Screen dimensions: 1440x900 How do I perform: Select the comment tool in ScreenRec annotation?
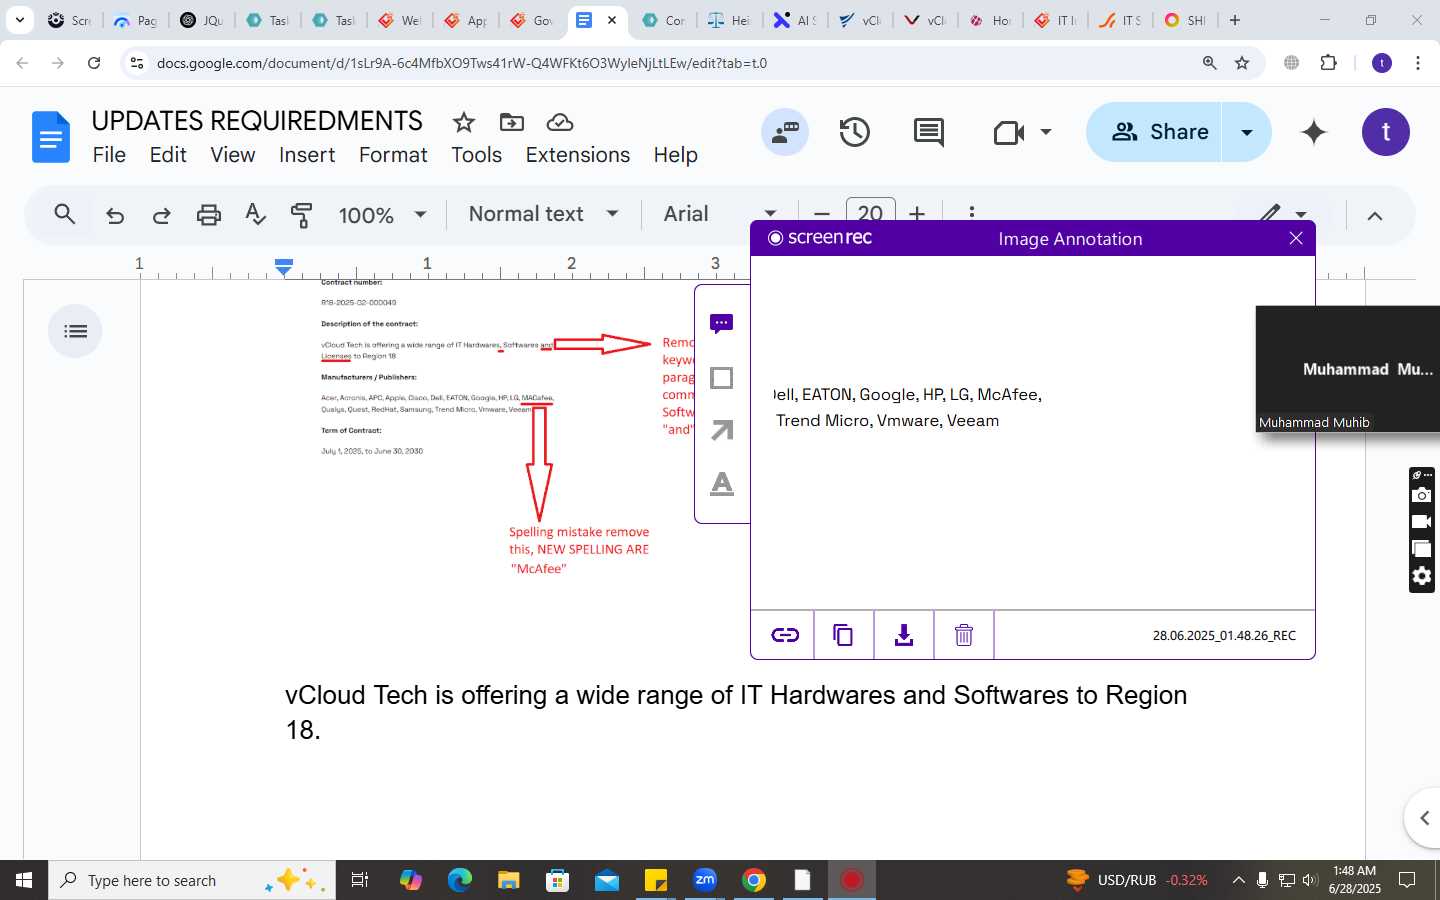722,324
